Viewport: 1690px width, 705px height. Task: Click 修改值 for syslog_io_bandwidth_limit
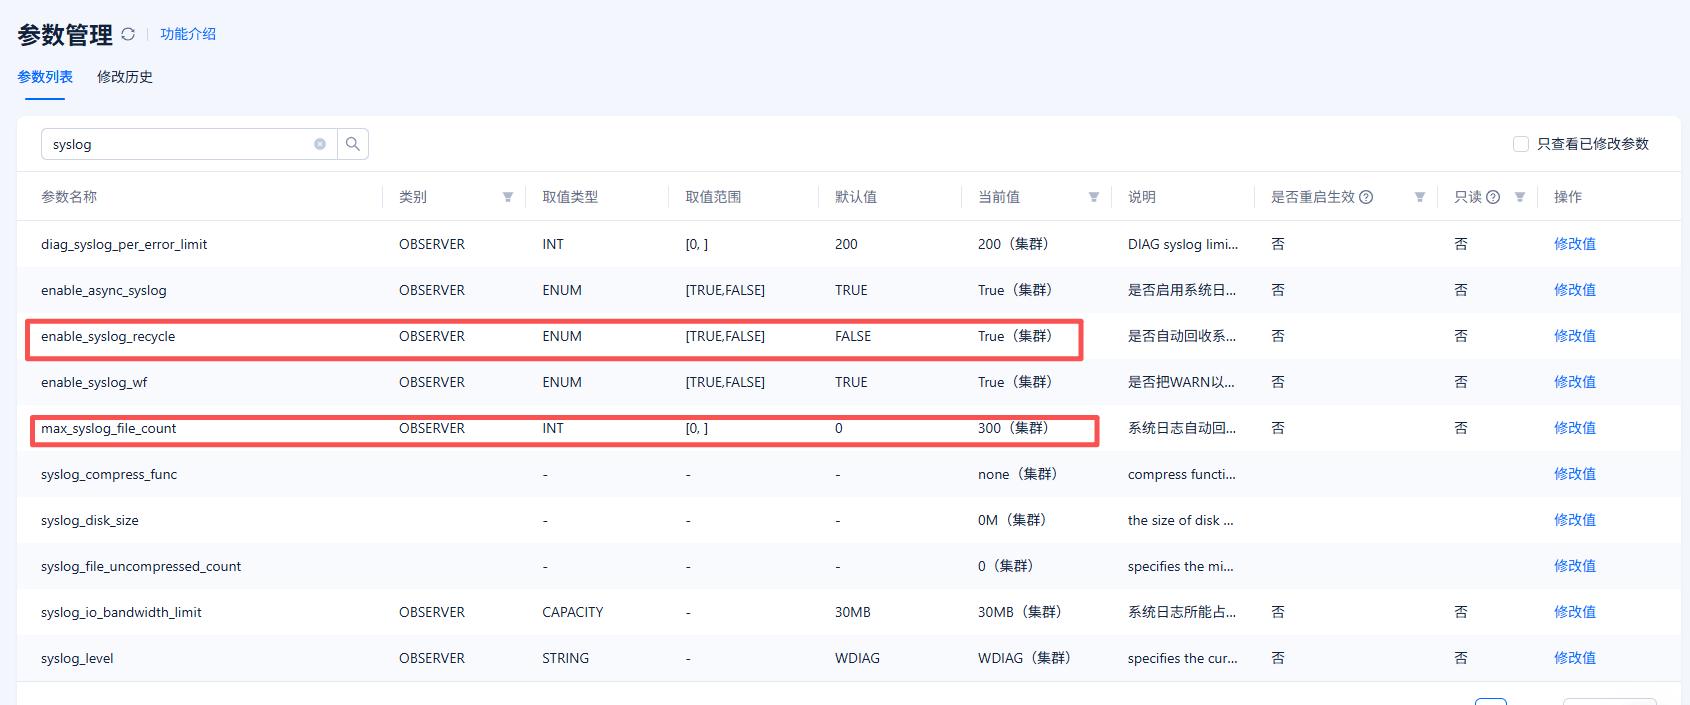(1574, 612)
